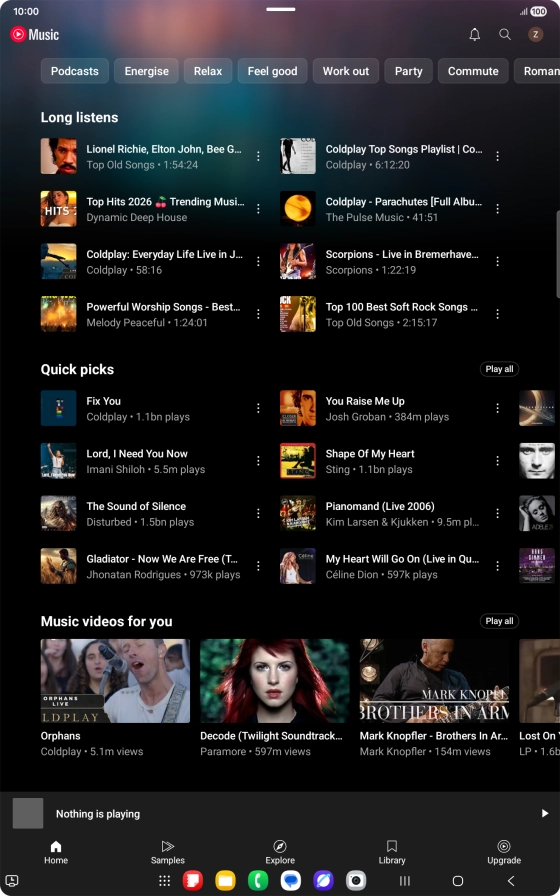Open the Explore compass tab
Screen dimensions: 560x896
280,852
